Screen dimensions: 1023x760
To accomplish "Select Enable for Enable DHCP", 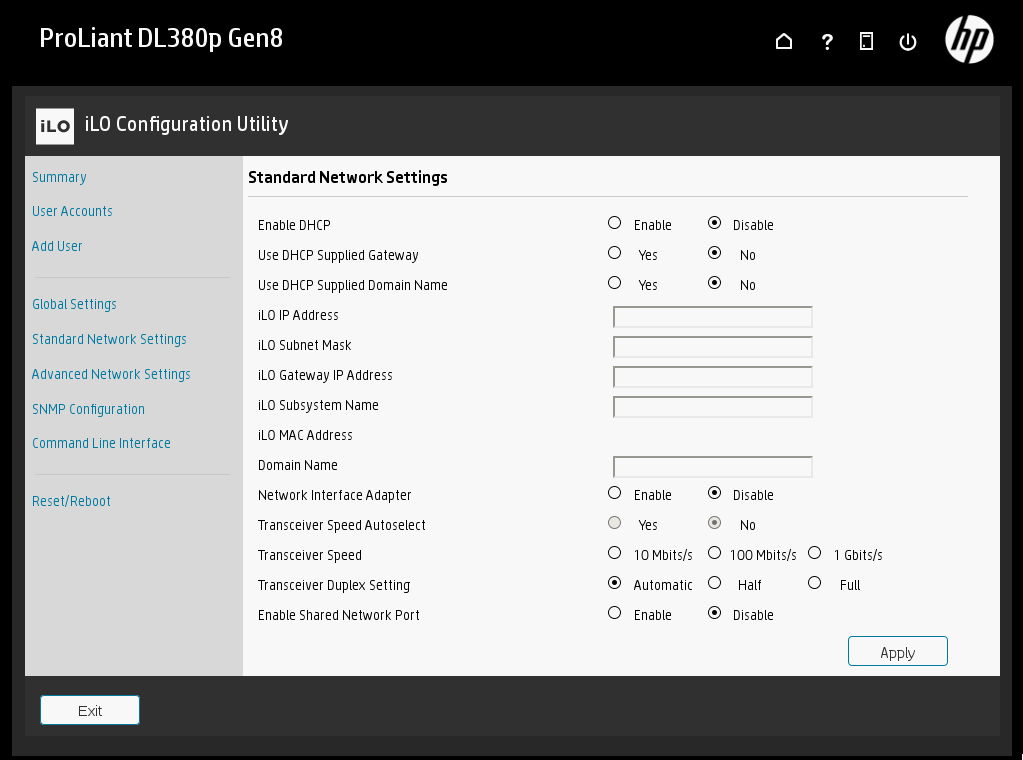I will tap(614, 223).
